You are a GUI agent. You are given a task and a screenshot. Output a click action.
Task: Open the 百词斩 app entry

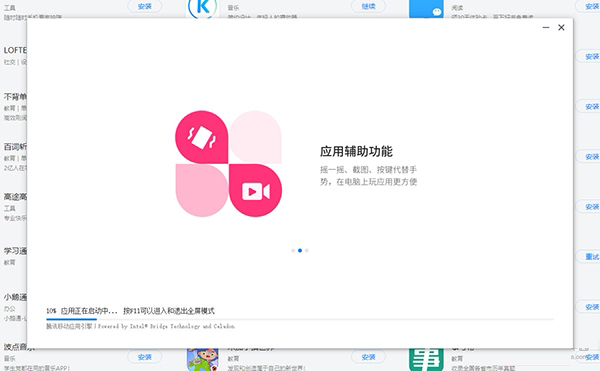click(15, 147)
